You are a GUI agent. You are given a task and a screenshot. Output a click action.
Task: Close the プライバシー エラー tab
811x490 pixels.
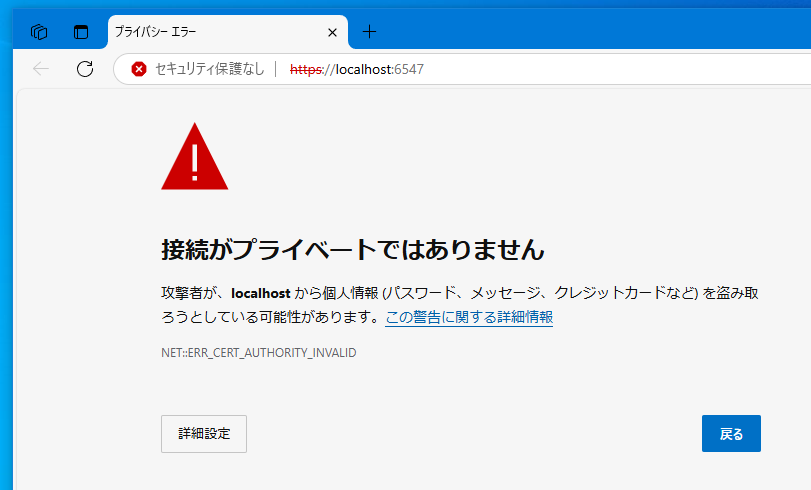tap(333, 33)
